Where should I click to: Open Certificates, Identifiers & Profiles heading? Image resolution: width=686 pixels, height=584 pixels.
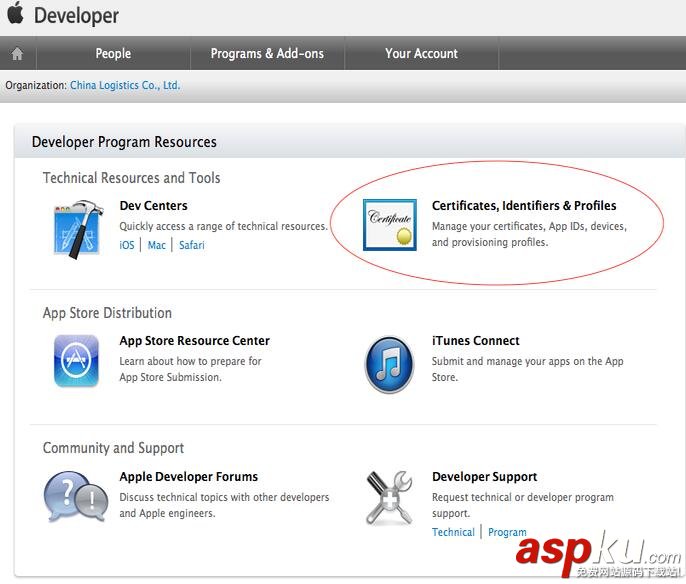click(x=524, y=206)
